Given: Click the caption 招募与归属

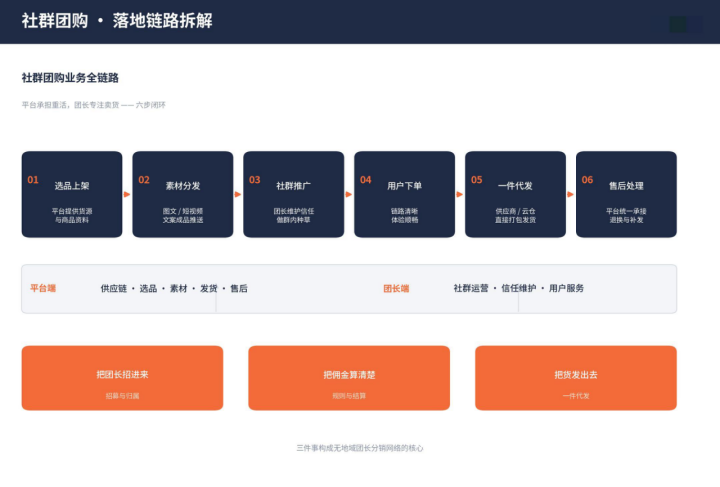Looking at the screenshot, I should point(123,396).
